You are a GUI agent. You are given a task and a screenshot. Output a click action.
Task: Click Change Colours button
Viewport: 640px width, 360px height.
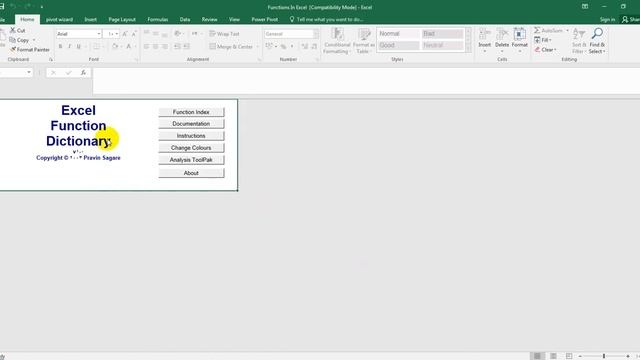pyautogui.click(x=191, y=148)
